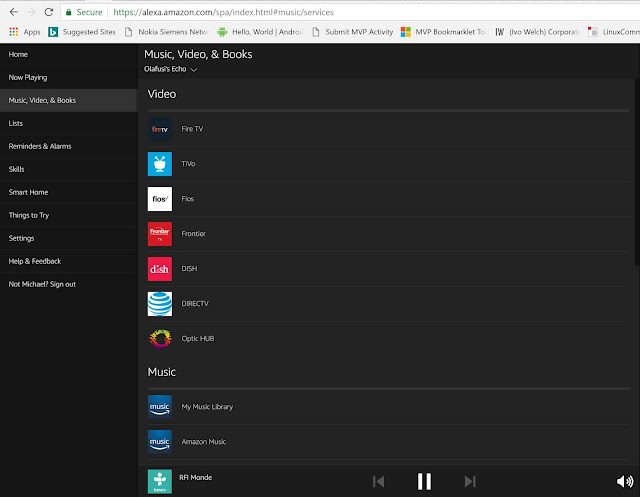Open the Bing Suggested Sites bookmark

pyautogui.click(x=82, y=32)
